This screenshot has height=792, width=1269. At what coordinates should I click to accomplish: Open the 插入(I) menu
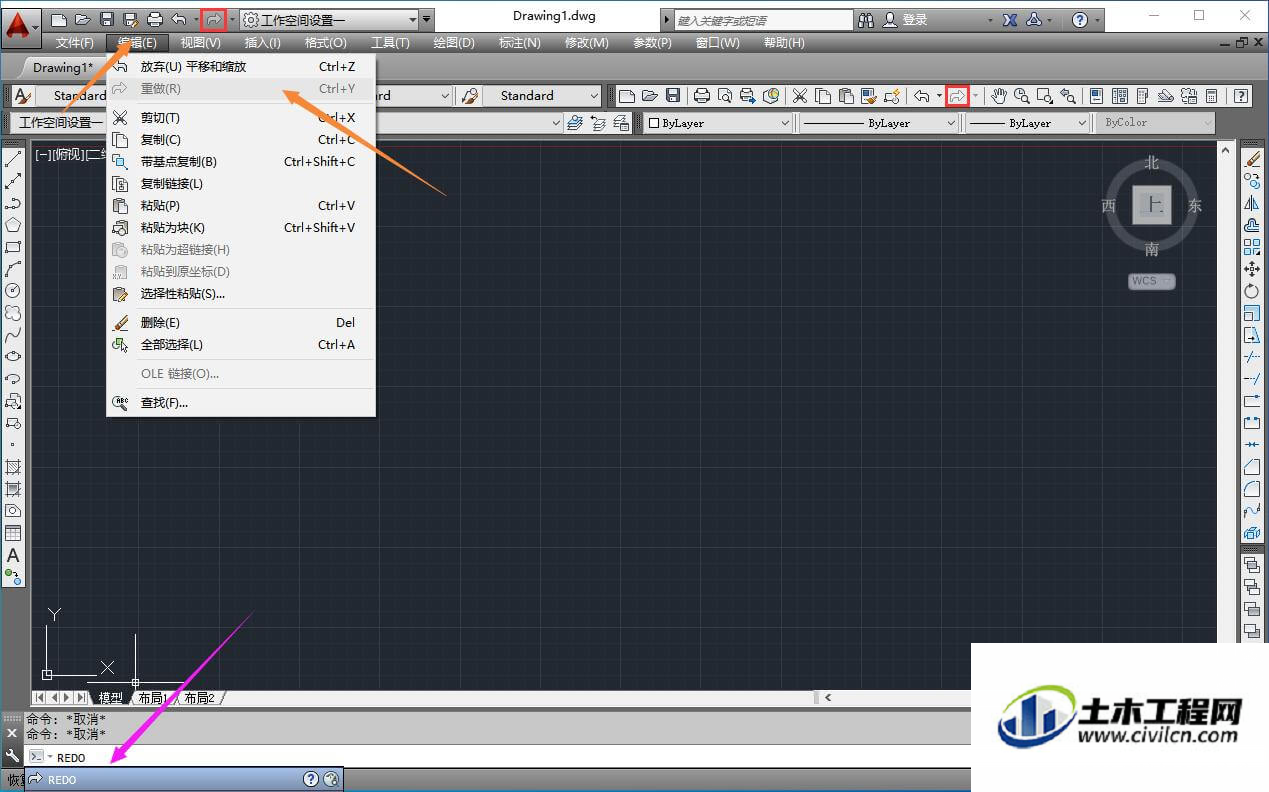pos(262,43)
